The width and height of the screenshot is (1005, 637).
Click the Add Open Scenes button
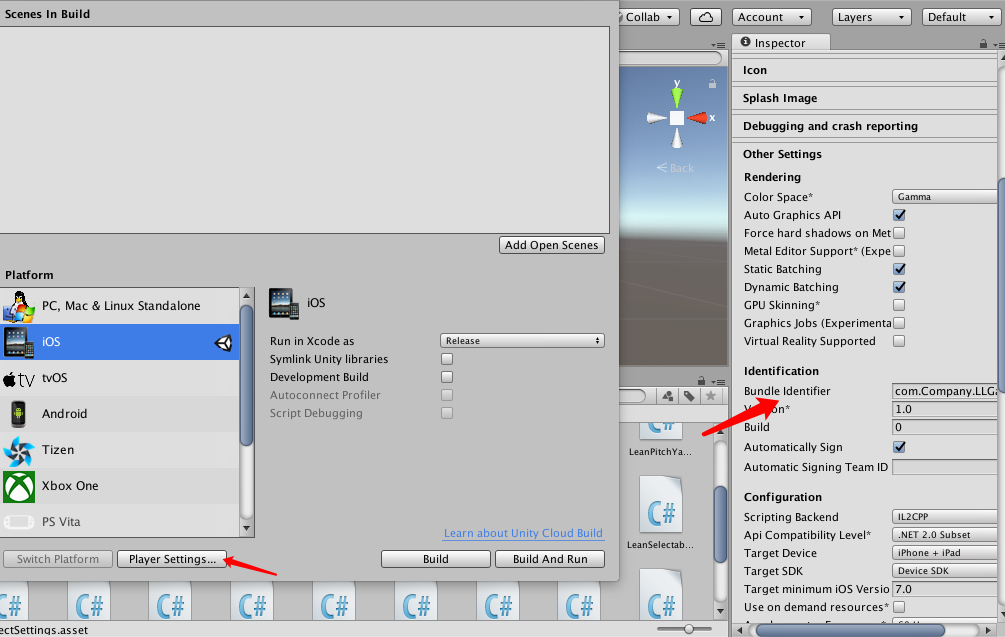tap(551, 245)
